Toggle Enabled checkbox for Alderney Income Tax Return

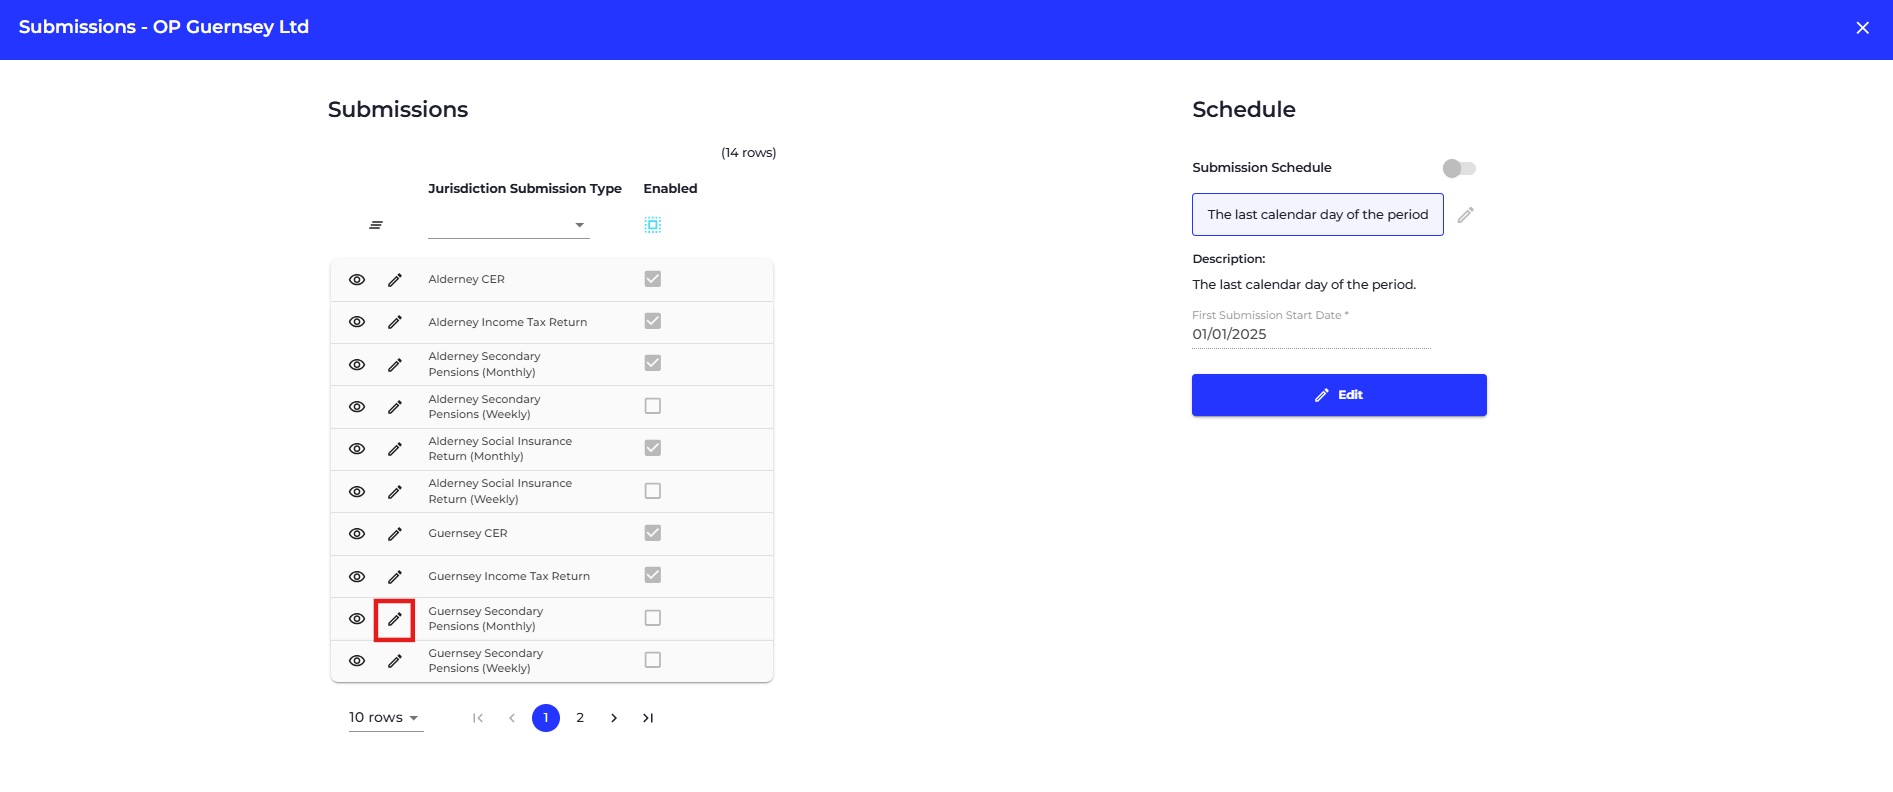(x=653, y=321)
